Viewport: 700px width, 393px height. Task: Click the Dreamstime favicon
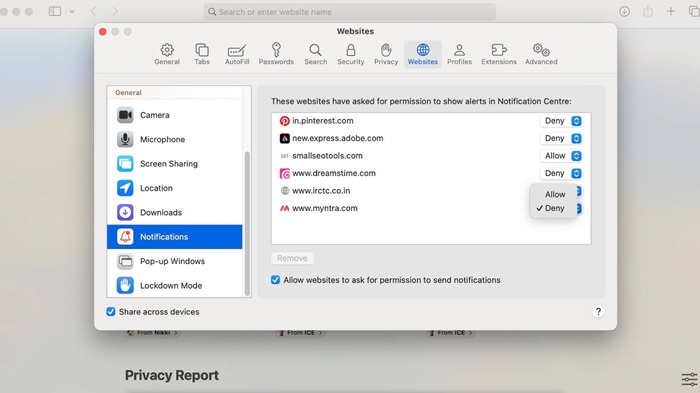(x=284, y=173)
